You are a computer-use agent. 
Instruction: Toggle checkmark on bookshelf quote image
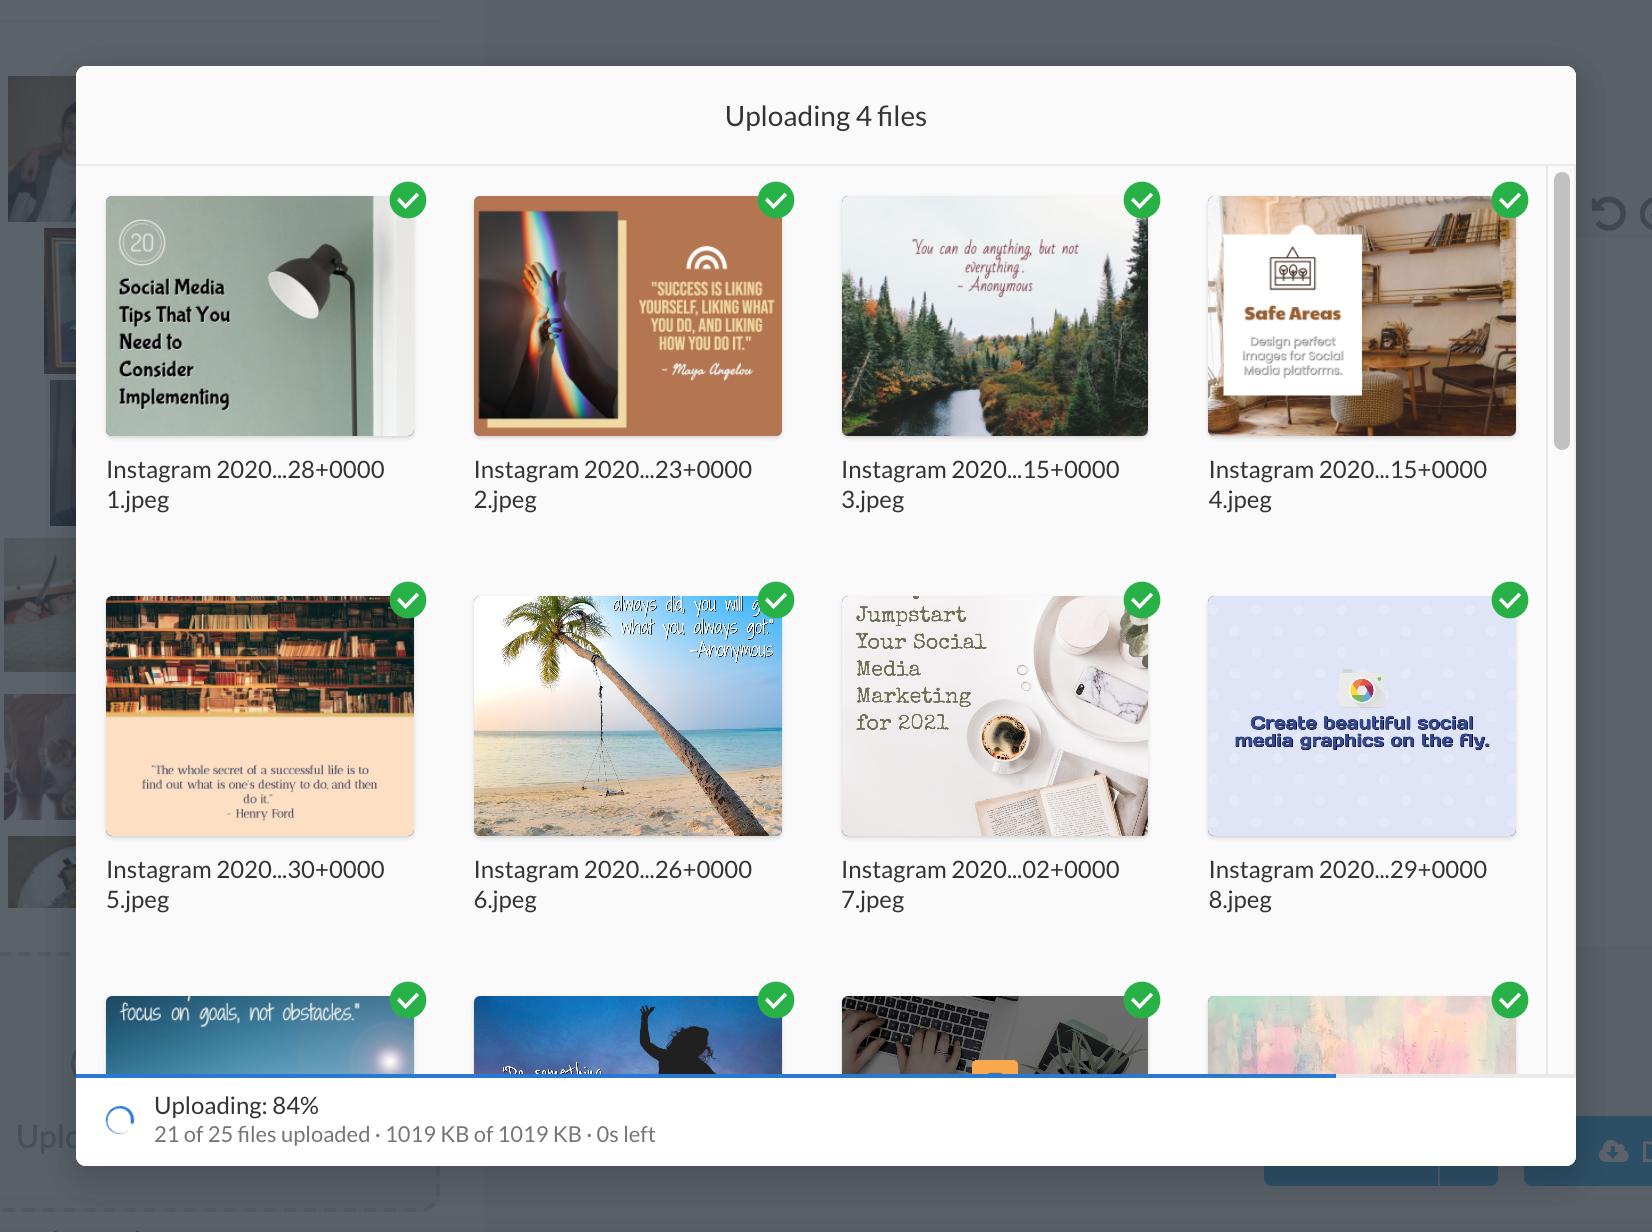pyautogui.click(x=409, y=600)
